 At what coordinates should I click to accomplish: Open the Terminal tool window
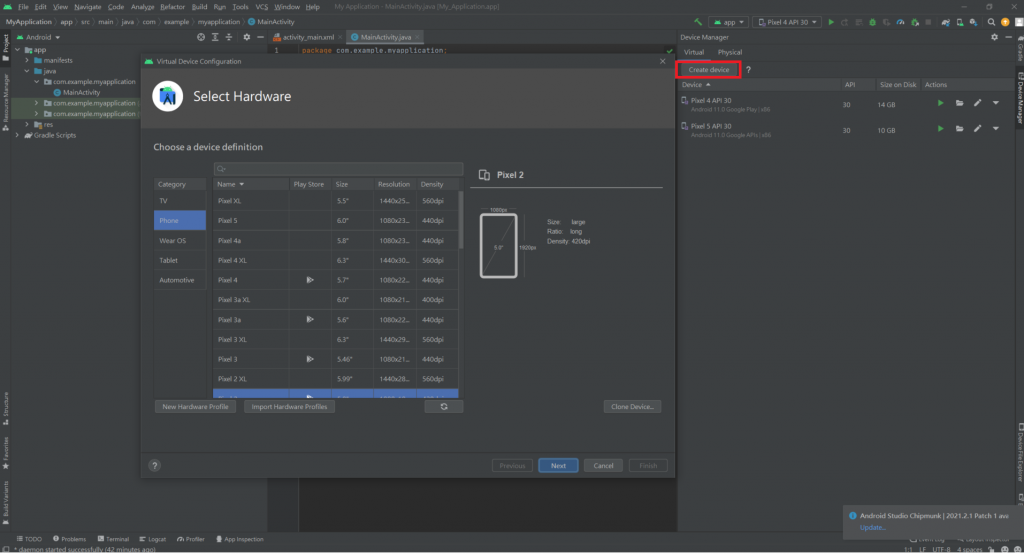coord(113,539)
